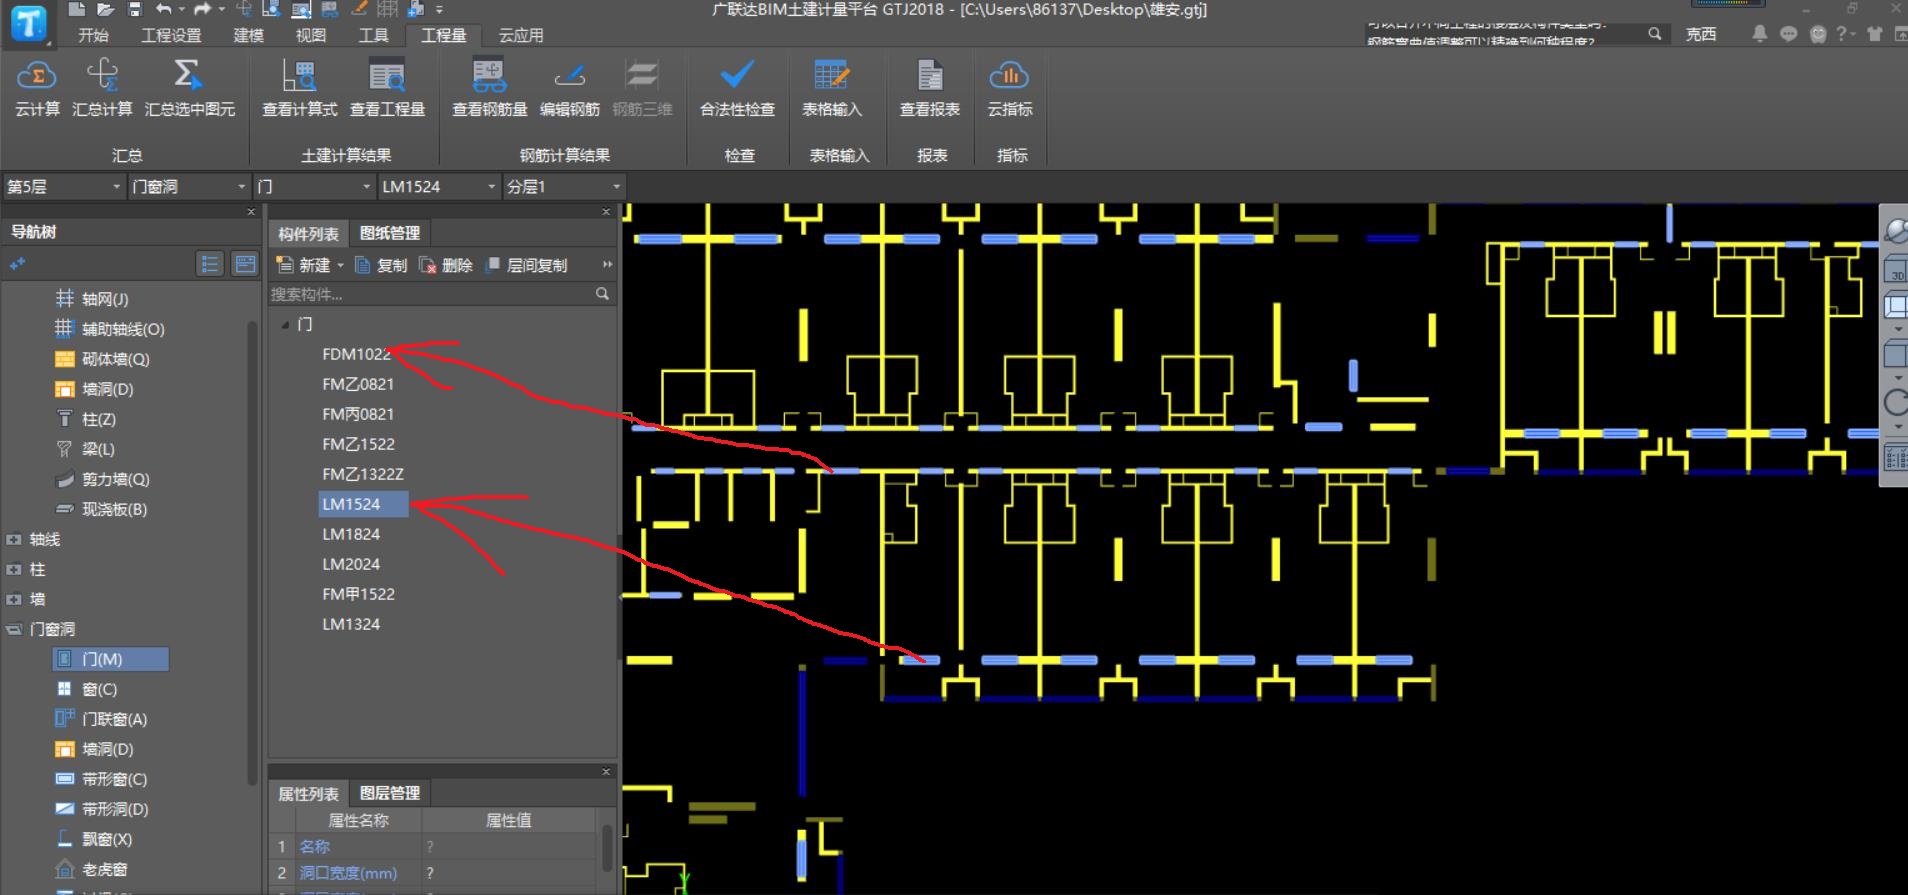Switch to the 视图 ribbon tab
Screen dimensions: 1908x895
[x=311, y=35]
